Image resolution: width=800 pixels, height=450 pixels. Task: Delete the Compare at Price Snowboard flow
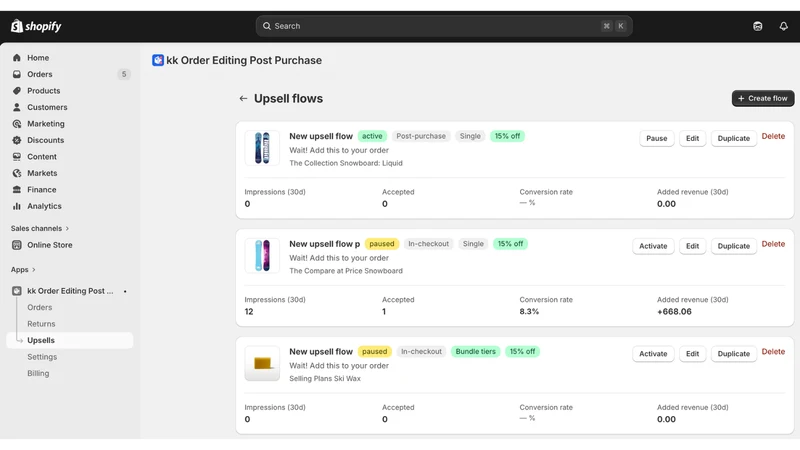[x=773, y=244]
